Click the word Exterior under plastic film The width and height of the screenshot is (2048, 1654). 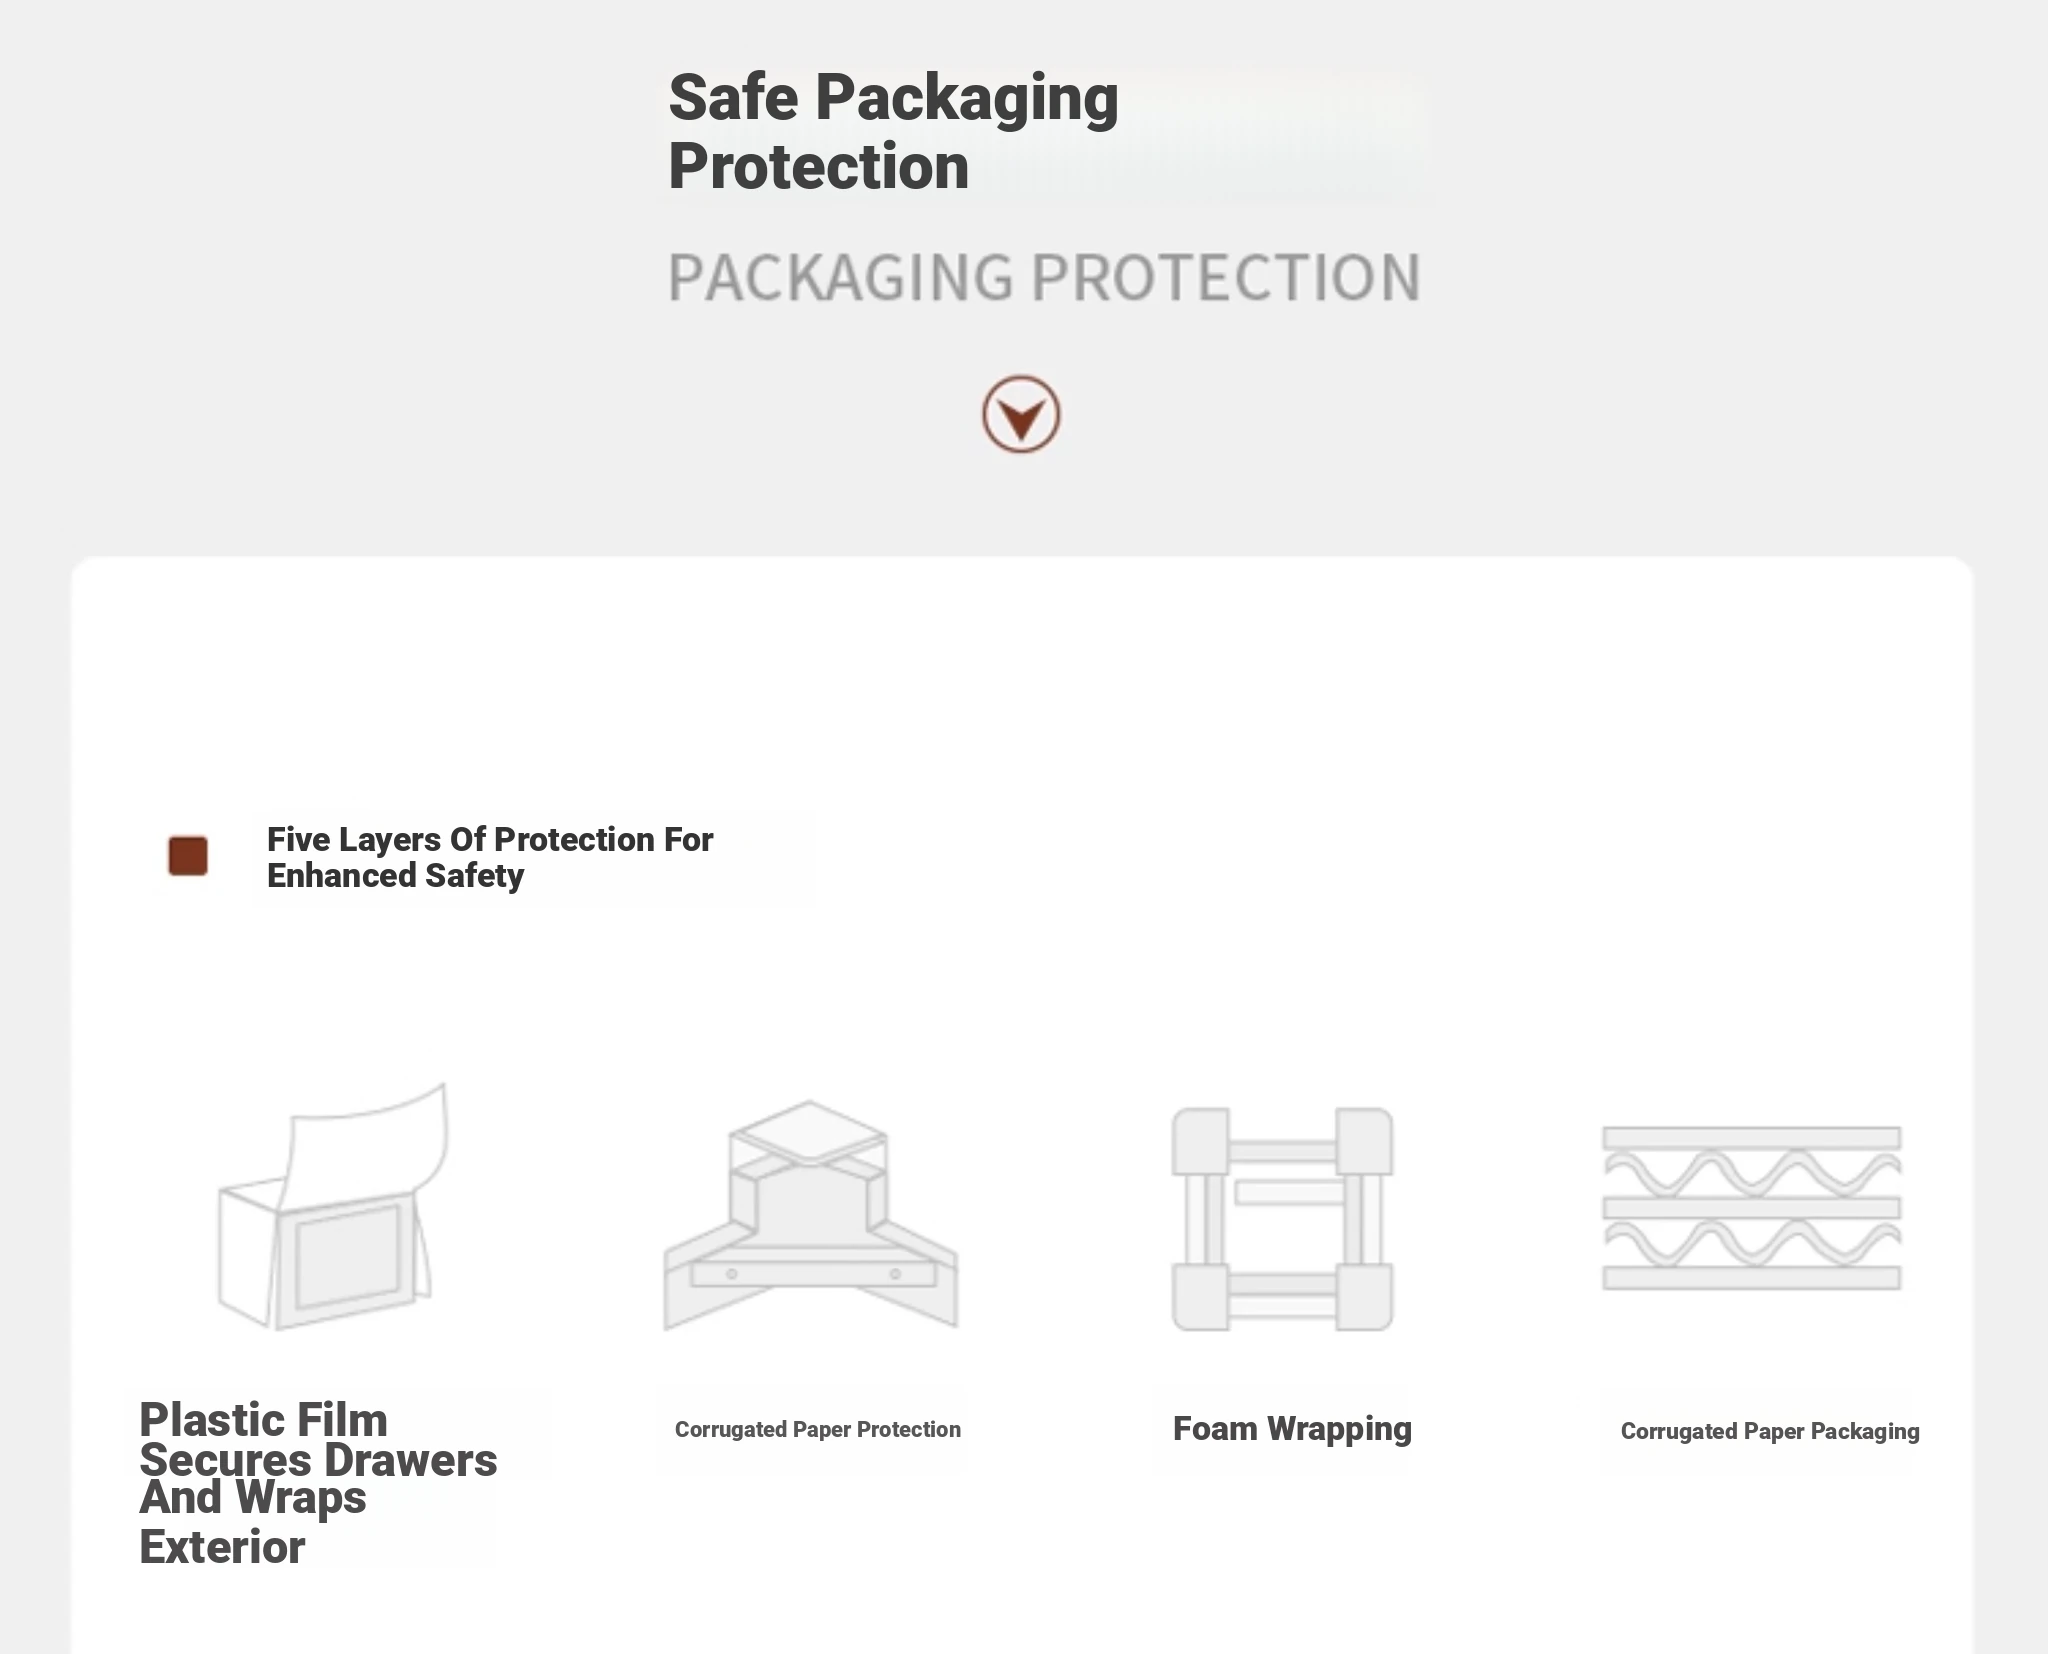(222, 1547)
